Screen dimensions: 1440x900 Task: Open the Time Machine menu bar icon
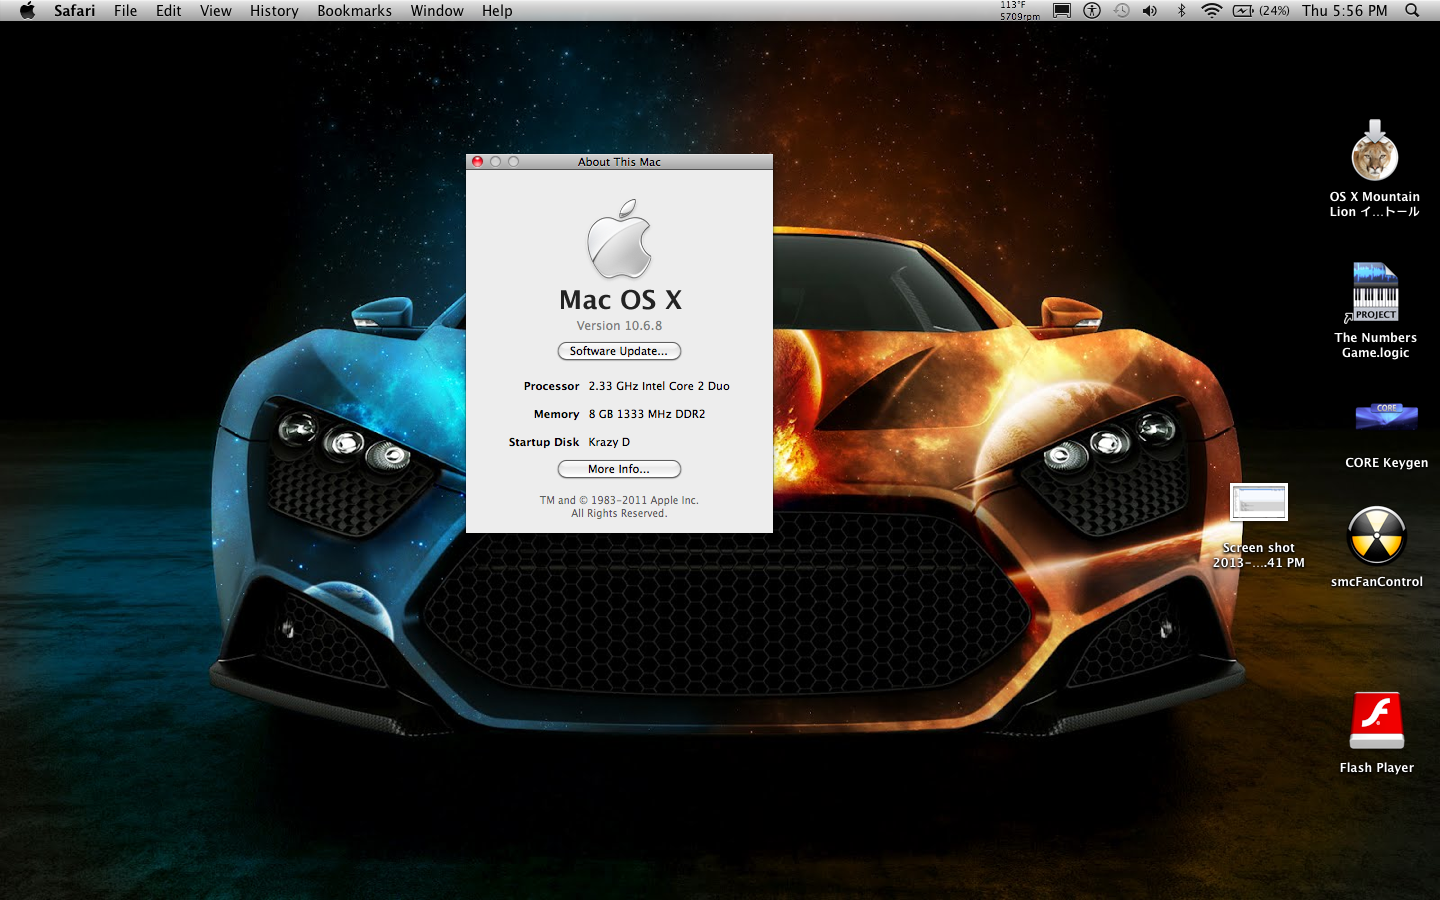point(1122,11)
